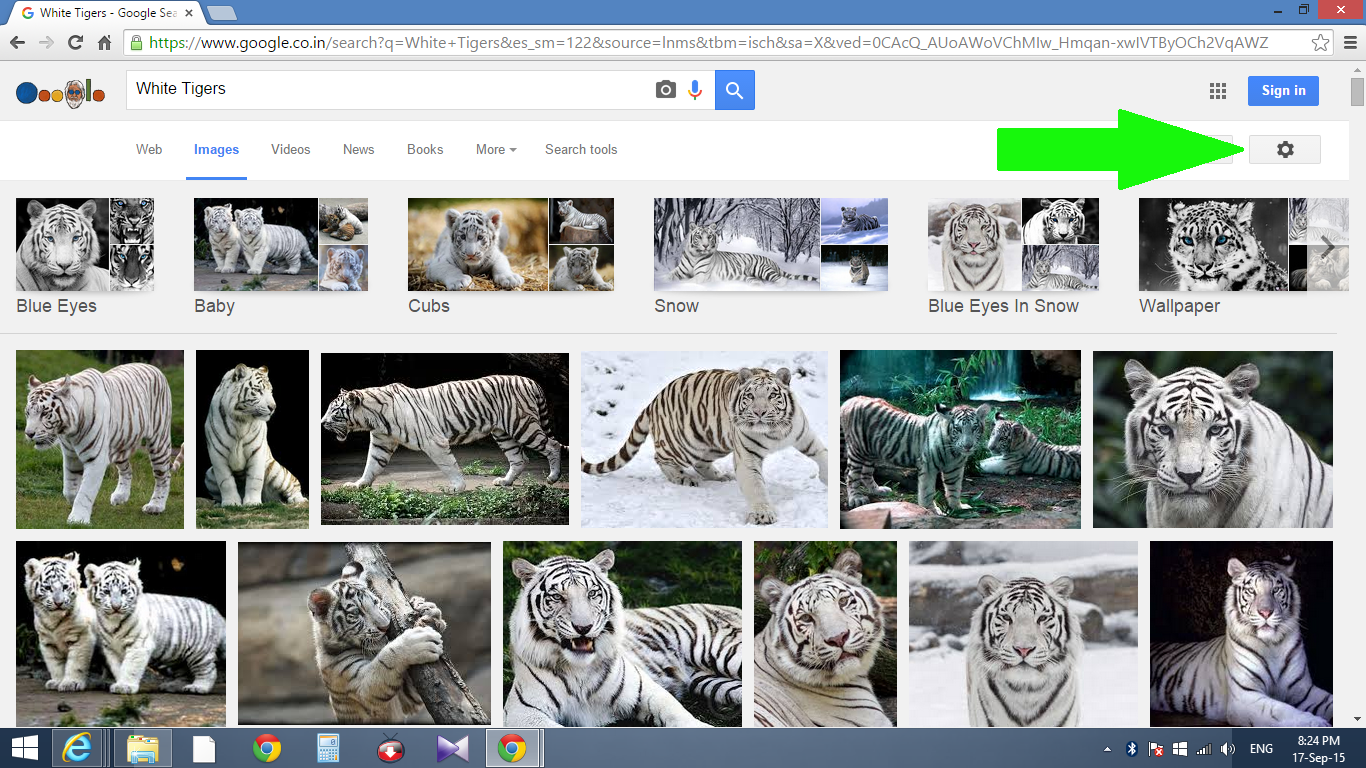Click the blue search magnifier button

pos(734,90)
